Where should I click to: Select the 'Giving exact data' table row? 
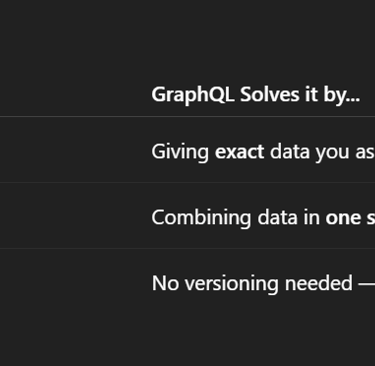pyautogui.click(x=187, y=150)
